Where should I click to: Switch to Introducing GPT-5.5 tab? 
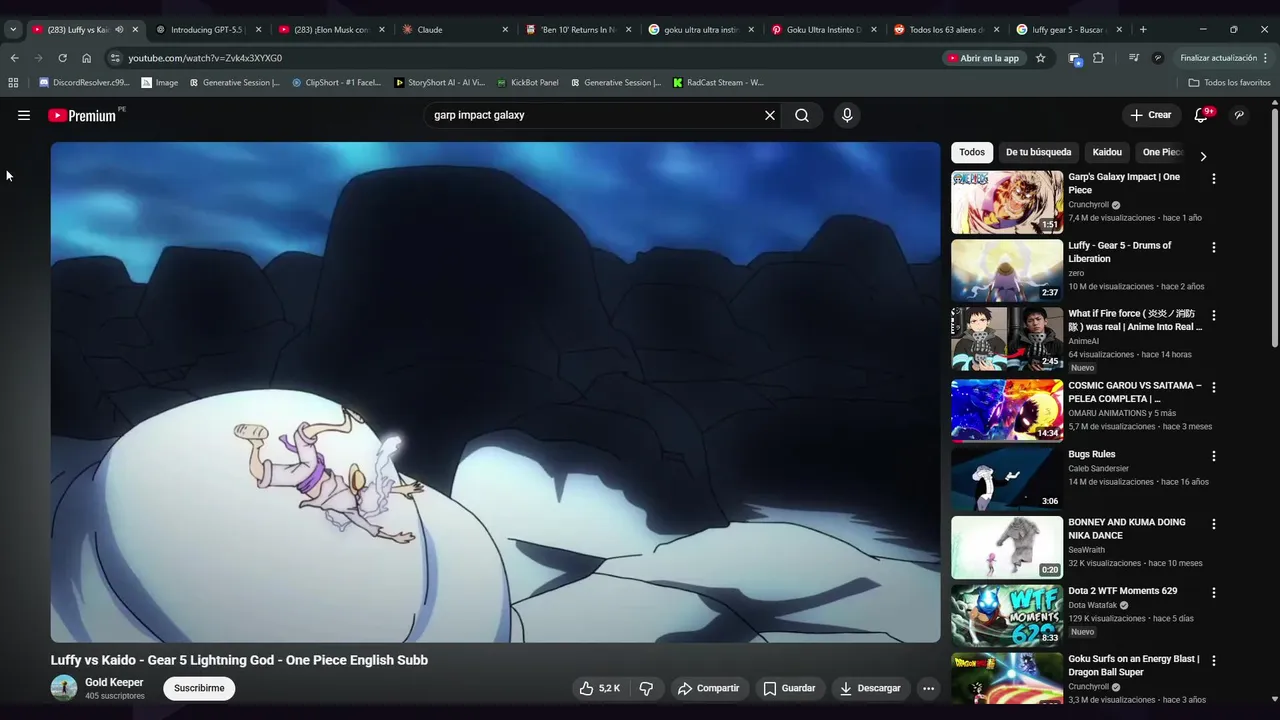tap(208, 30)
